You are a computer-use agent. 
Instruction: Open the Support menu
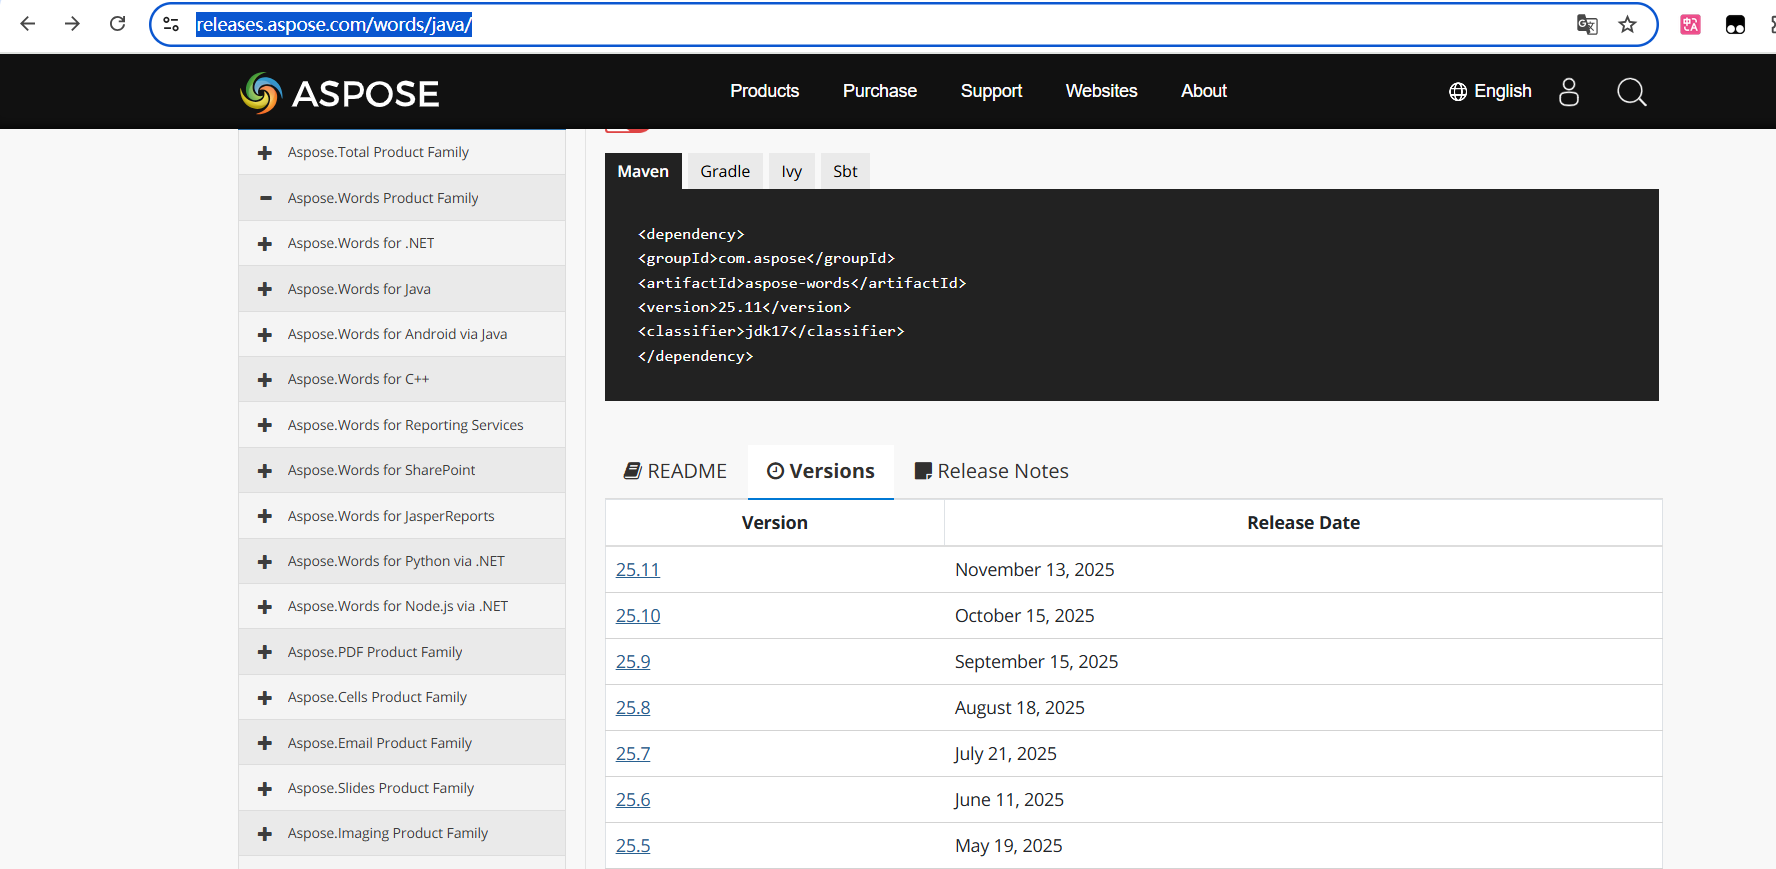click(991, 91)
